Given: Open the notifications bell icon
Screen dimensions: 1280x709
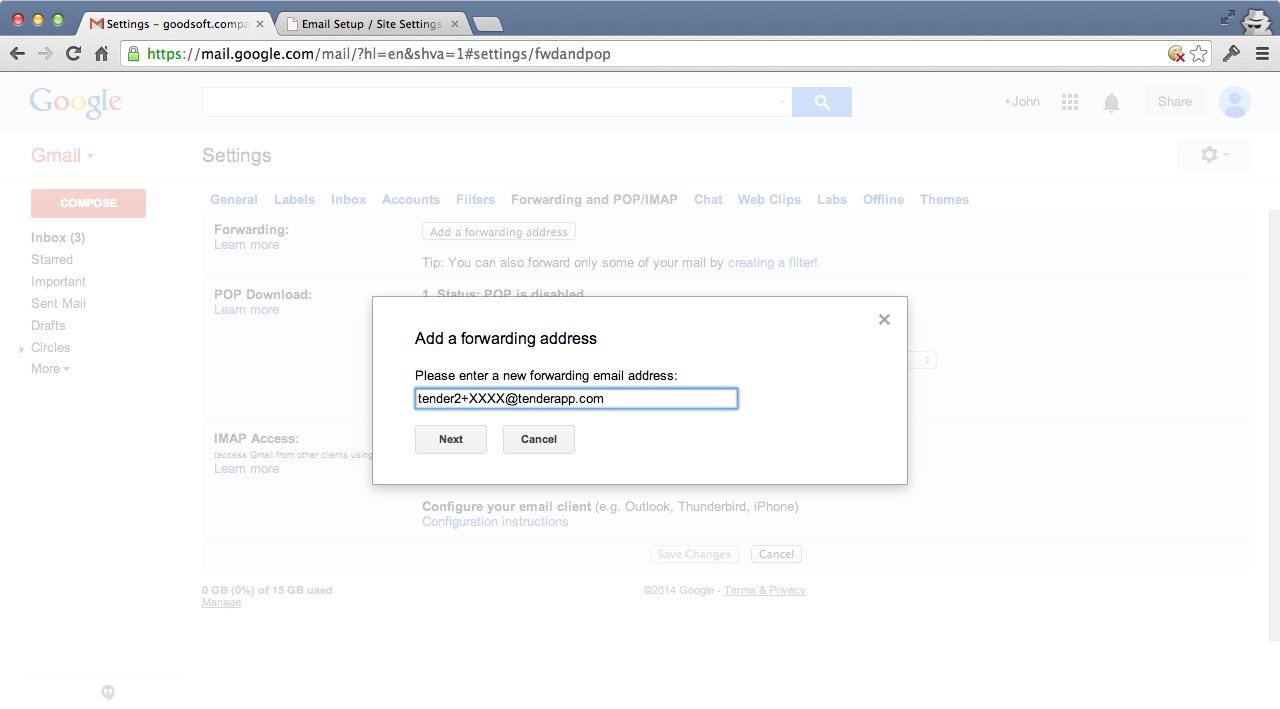Looking at the screenshot, I should 1111,102.
